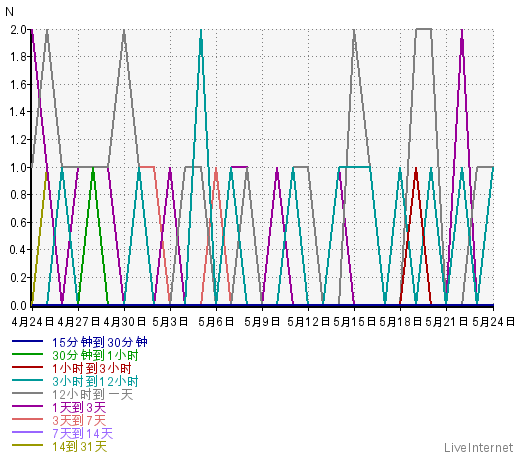520x457 pixels.
Task: Click the 4月24日 x-axis date label
Action: [x=32, y=322]
